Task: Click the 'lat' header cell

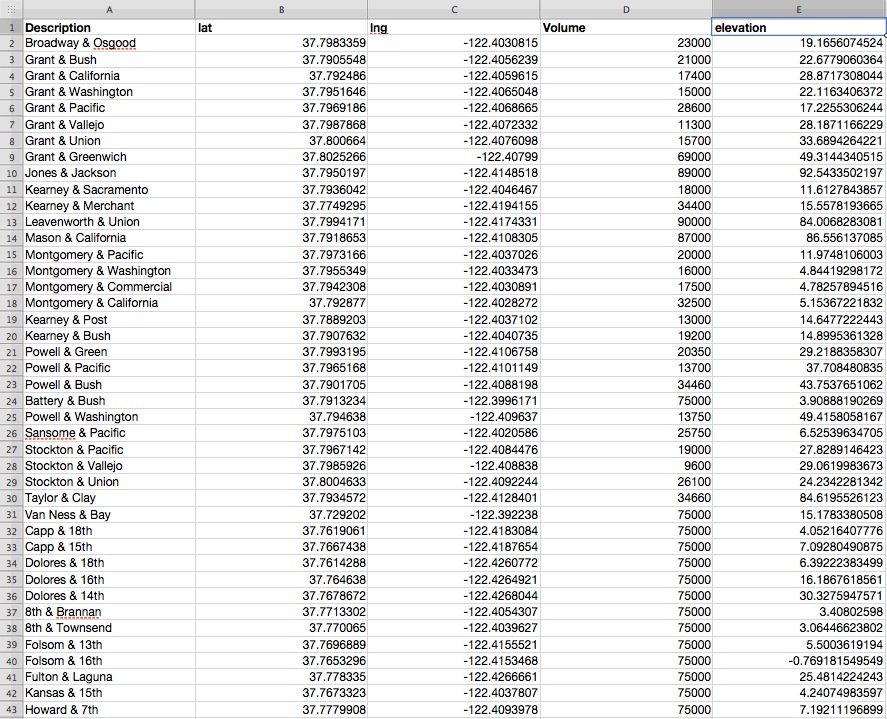Action: (x=281, y=27)
